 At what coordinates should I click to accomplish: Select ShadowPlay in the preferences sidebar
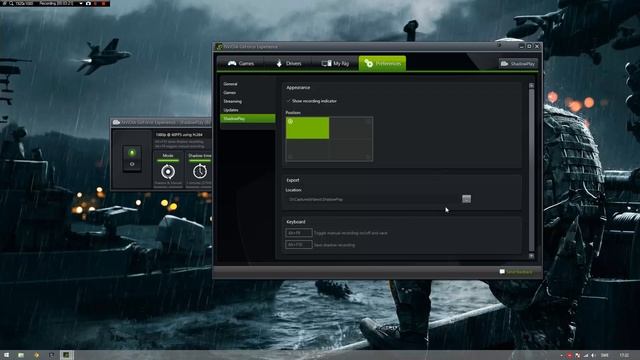(247, 118)
